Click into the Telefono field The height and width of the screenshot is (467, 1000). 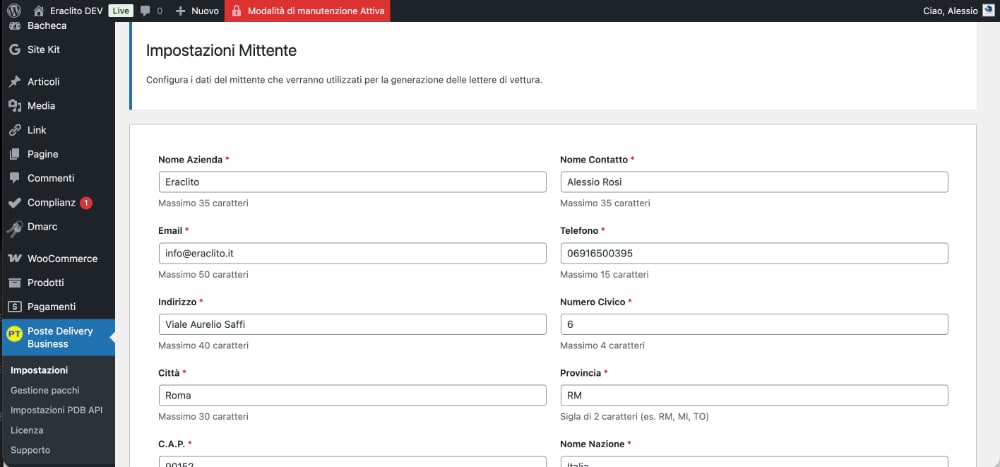tap(753, 253)
